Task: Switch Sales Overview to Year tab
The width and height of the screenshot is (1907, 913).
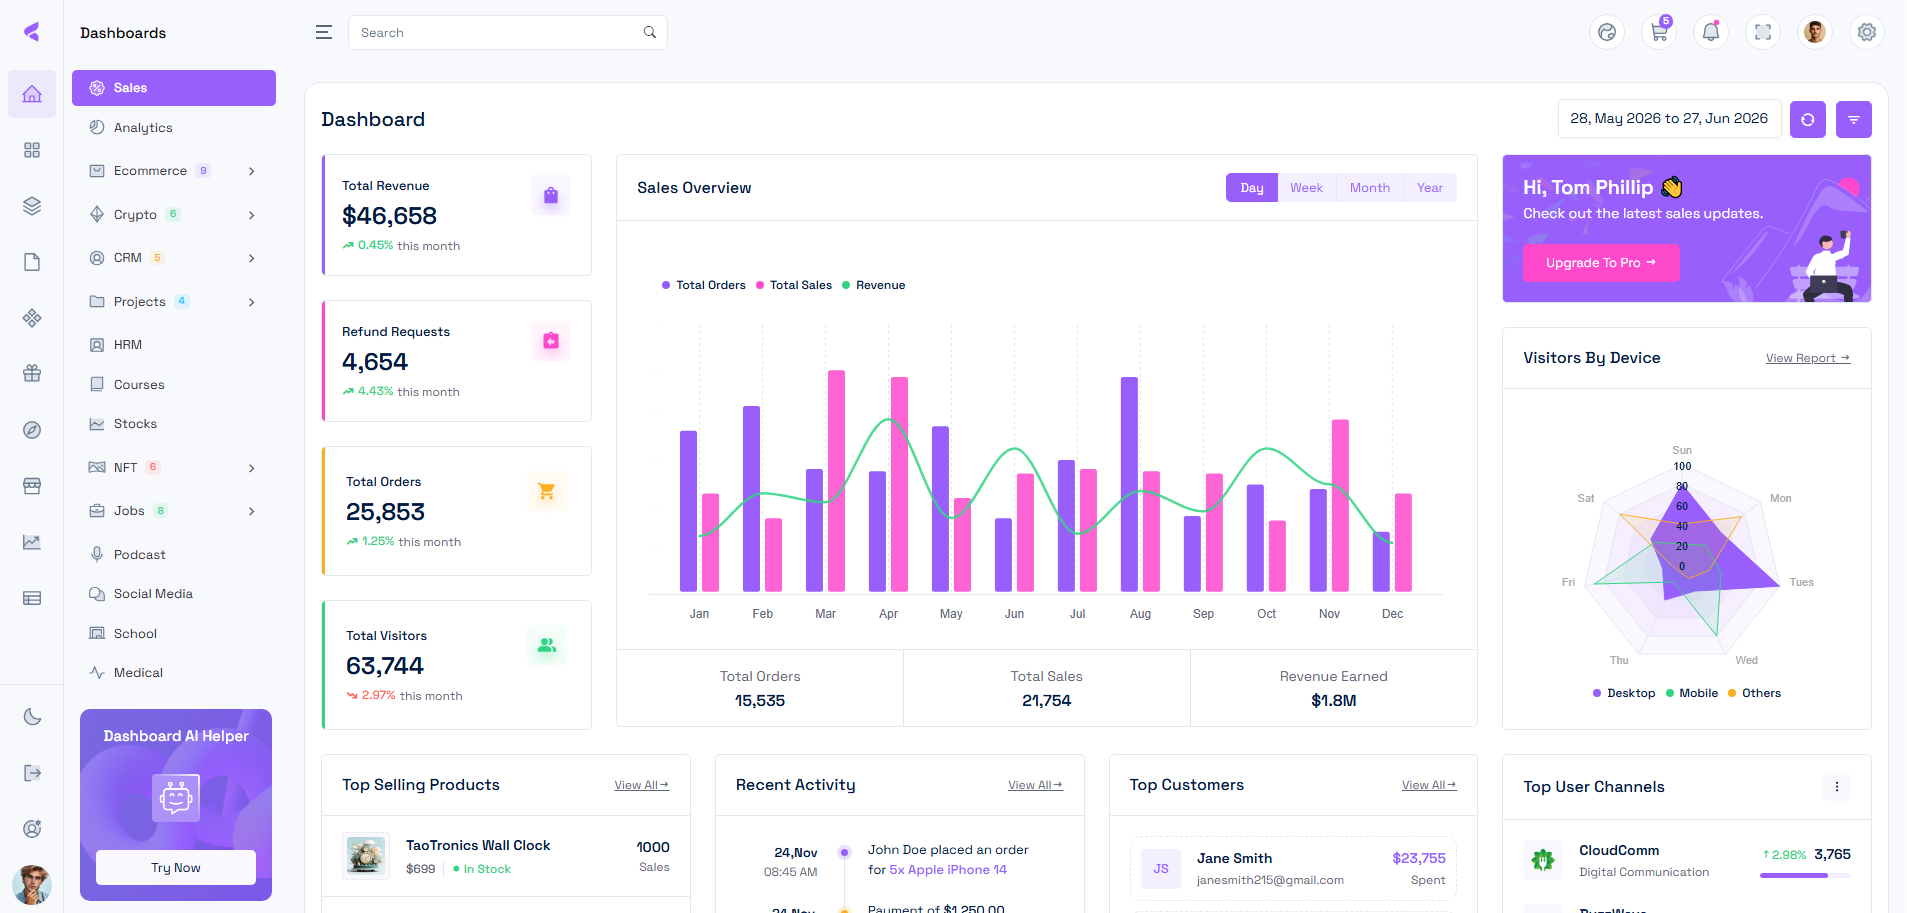Action: point(1430,188)
